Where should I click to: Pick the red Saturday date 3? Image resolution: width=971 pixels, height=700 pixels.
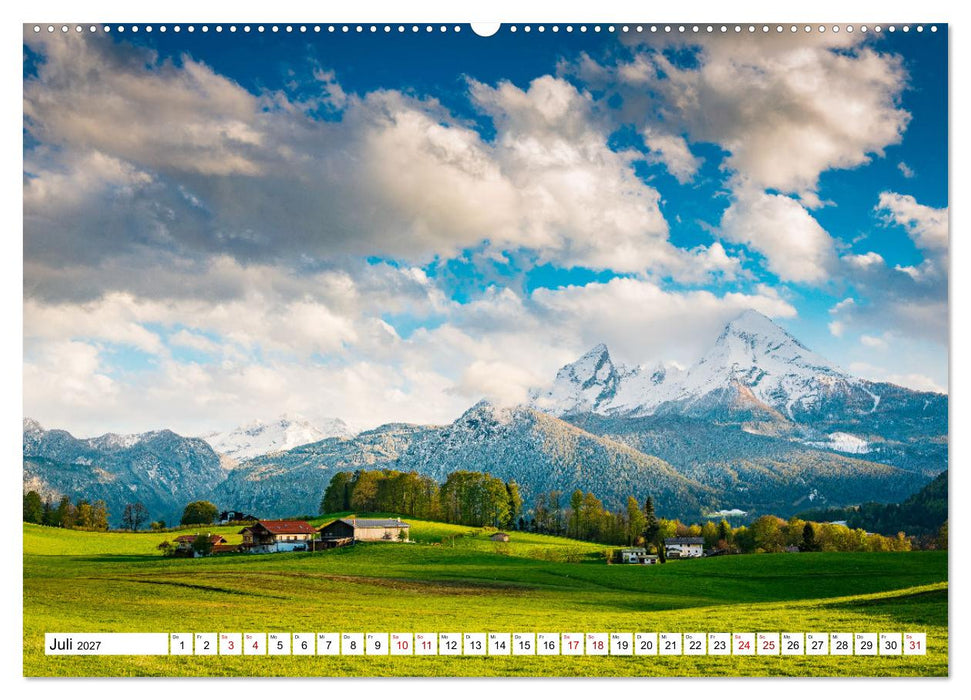pos(230,644)
